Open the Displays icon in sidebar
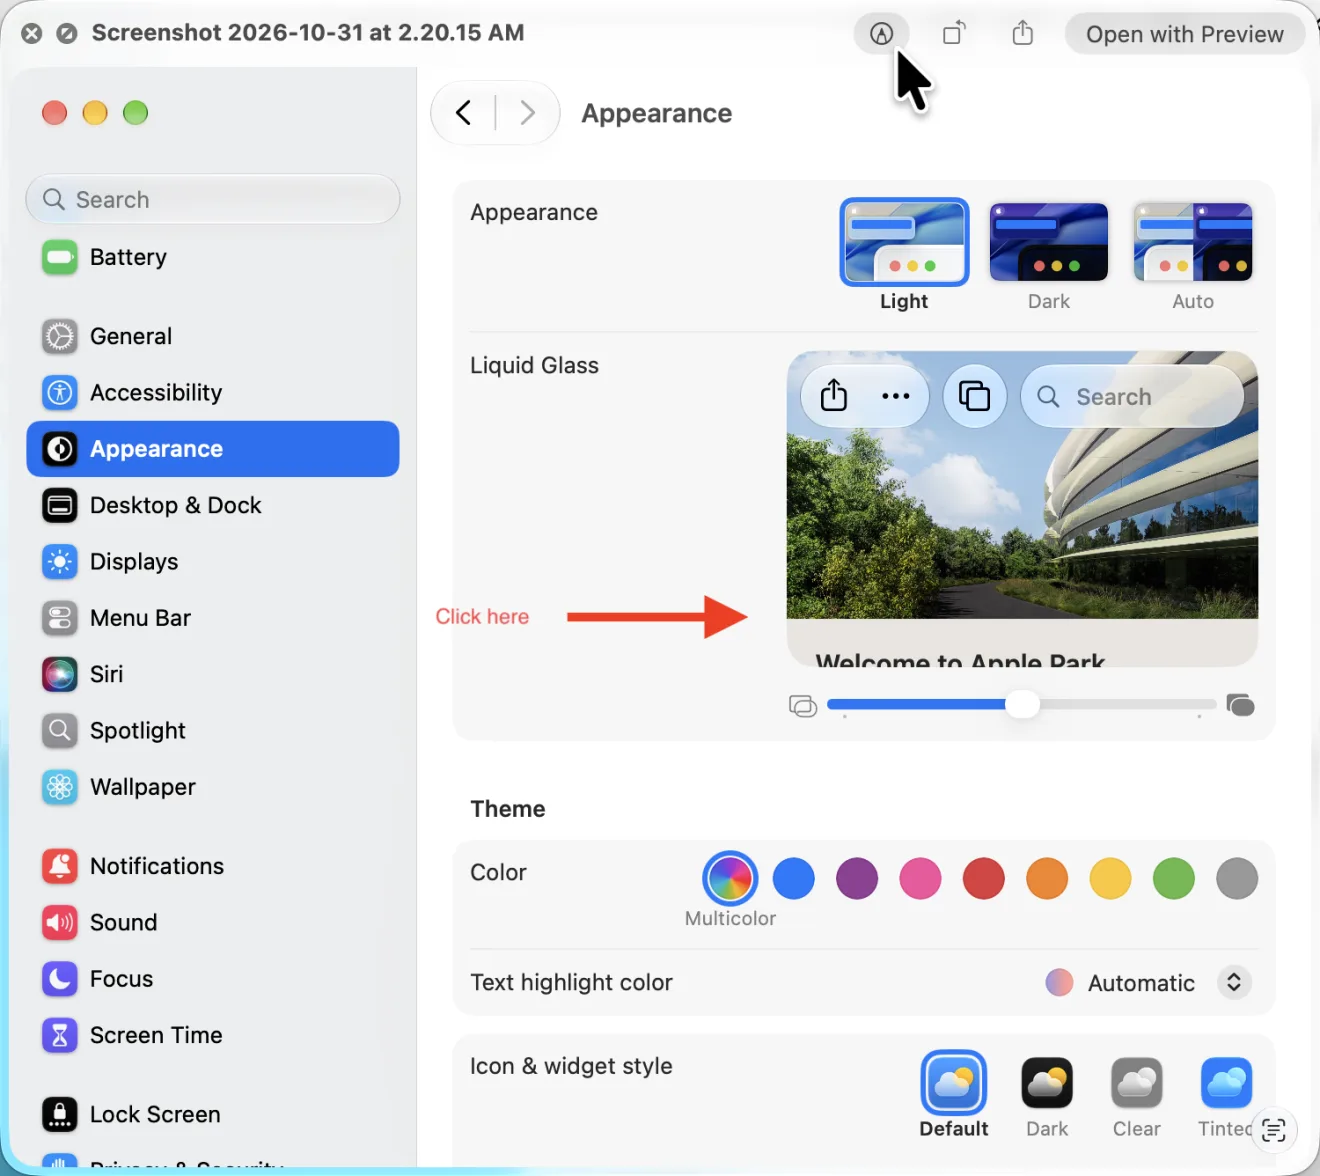 click(60, 561)
